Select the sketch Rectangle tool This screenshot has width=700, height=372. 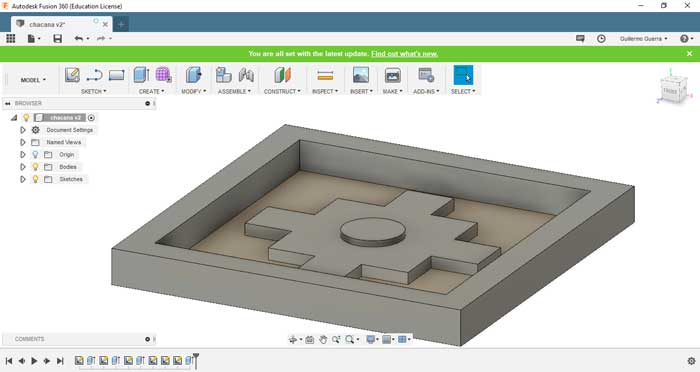pyautogui.click(x=116, y=75)
